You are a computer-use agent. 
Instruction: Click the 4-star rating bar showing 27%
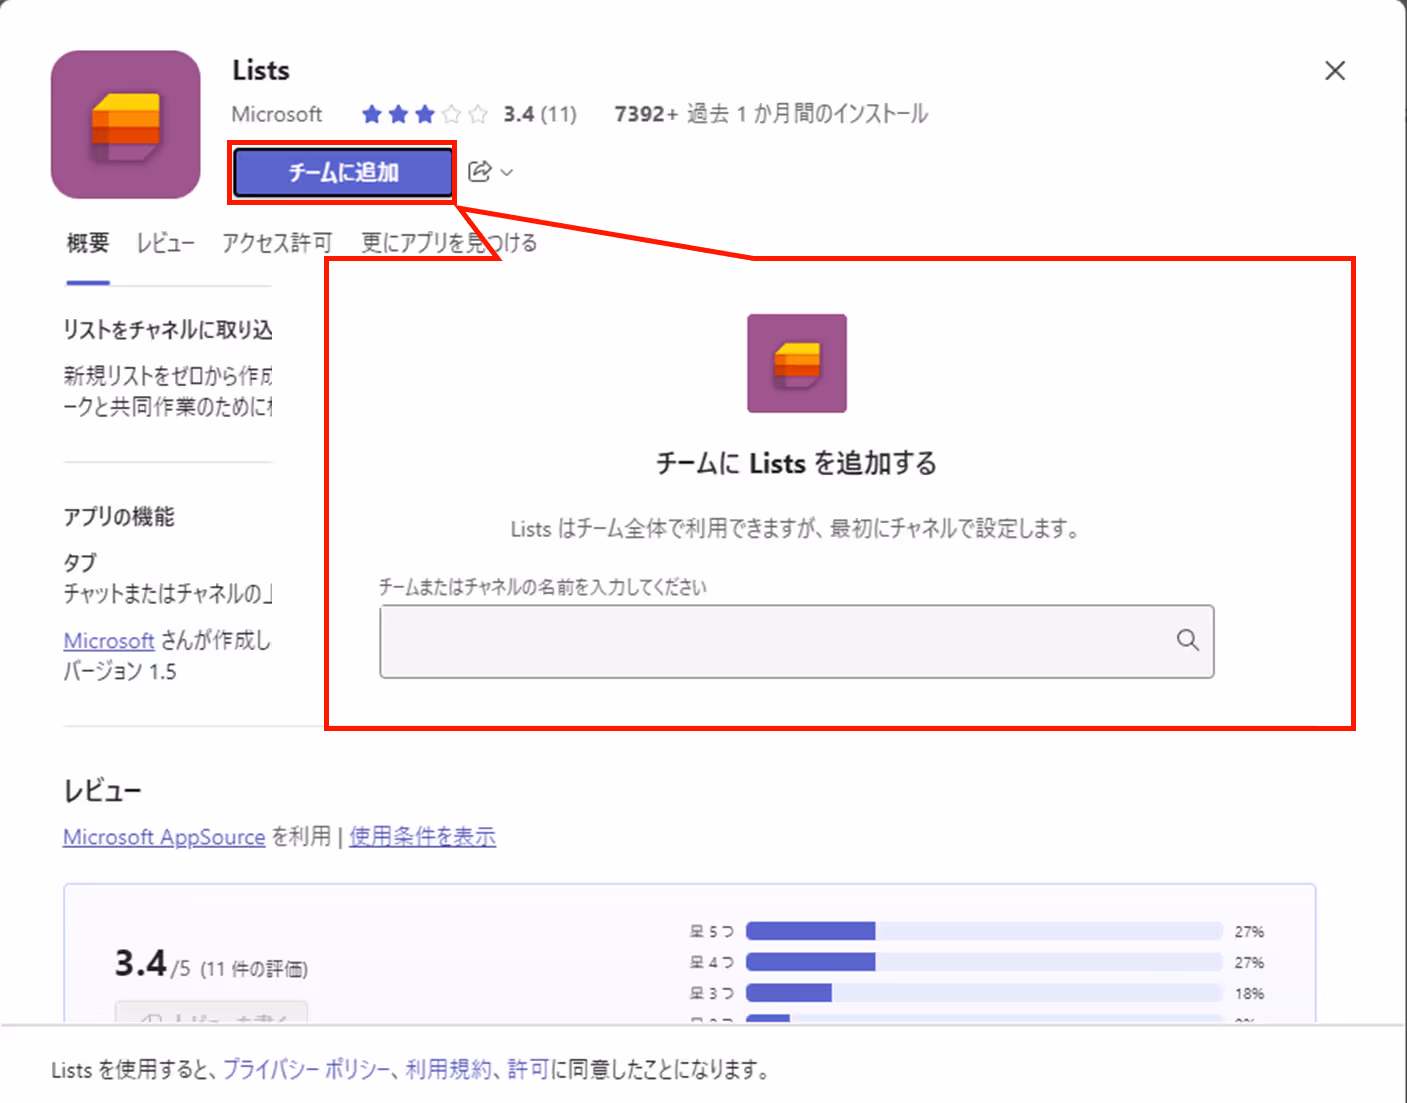984,962
